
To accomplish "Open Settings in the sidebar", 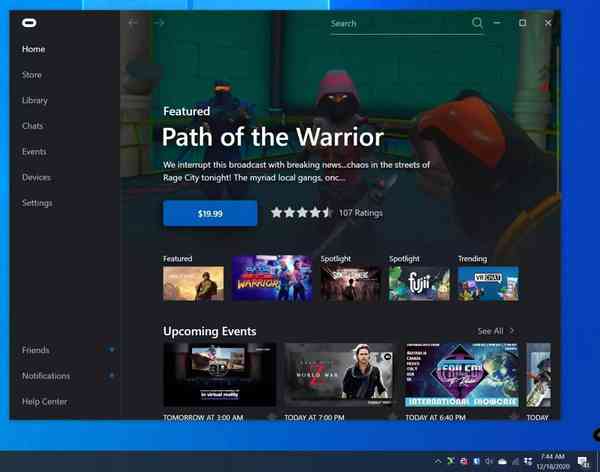I will point(37,203).
